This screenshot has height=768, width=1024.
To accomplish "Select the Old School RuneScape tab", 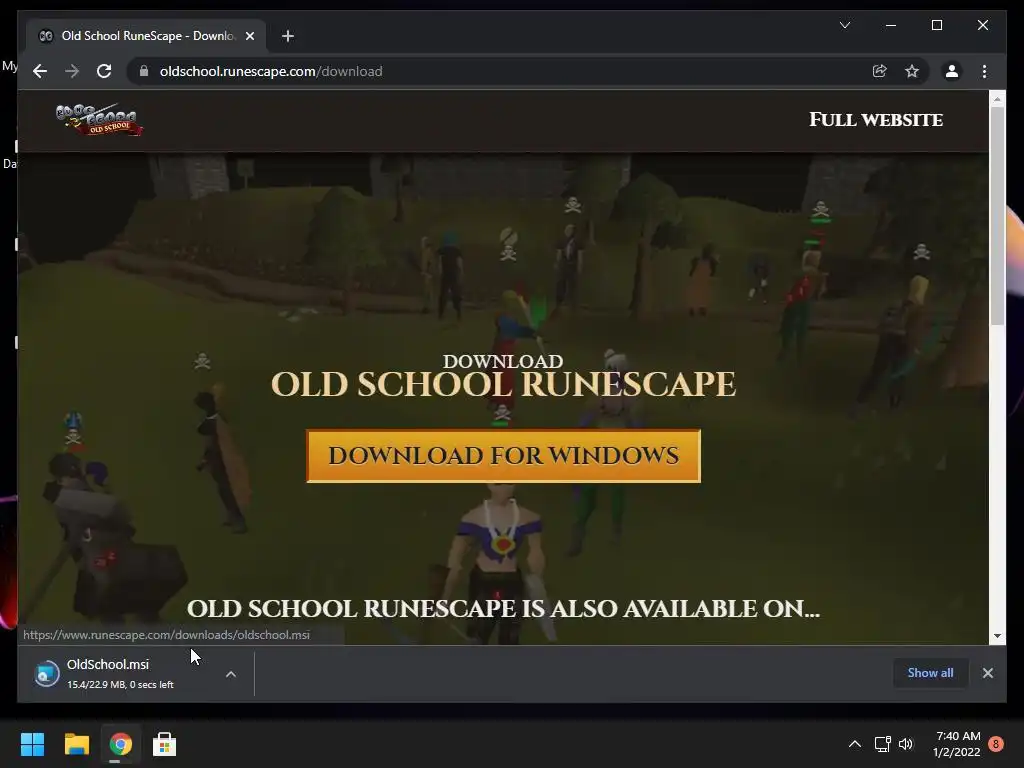I will point(146,36).
